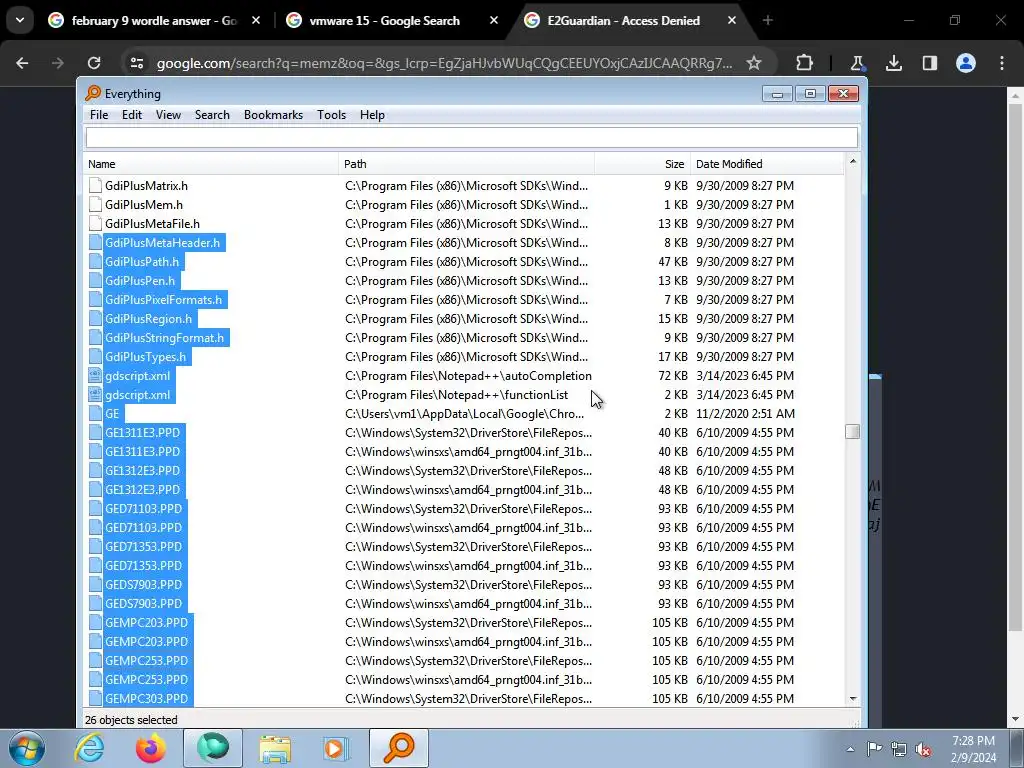Go forward in Chrome

click(x=58, y=63)
